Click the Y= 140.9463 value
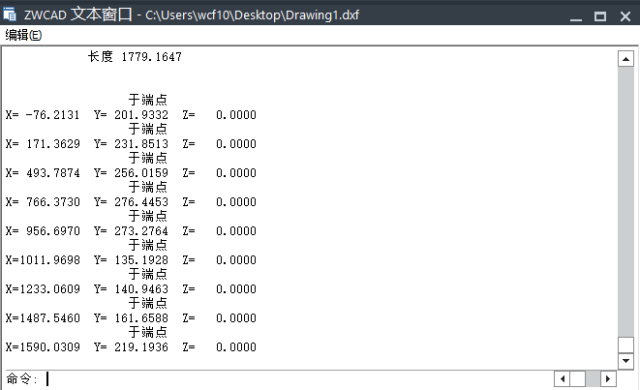The height and width of the screenshot is (390, 640). click(131, 289)
